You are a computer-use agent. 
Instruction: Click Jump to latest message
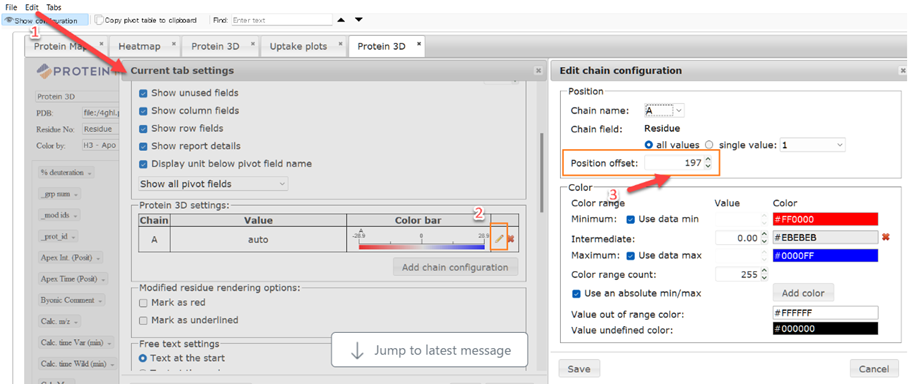click(429, 351)
